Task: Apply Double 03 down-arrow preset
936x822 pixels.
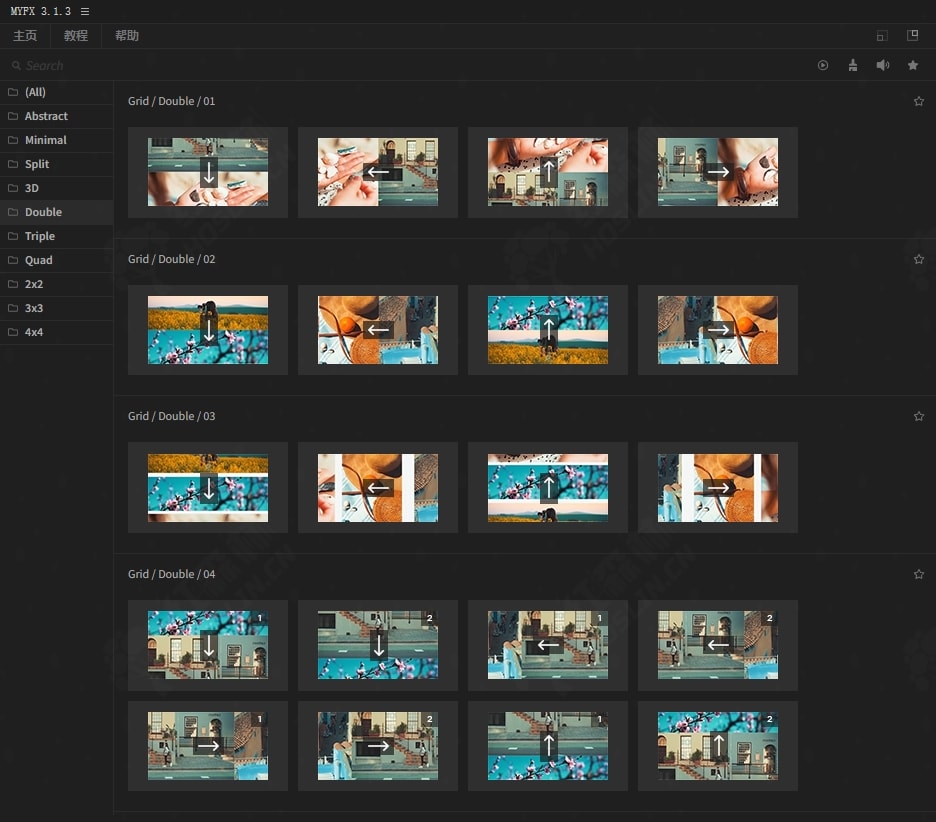Action: coord(208,488)
